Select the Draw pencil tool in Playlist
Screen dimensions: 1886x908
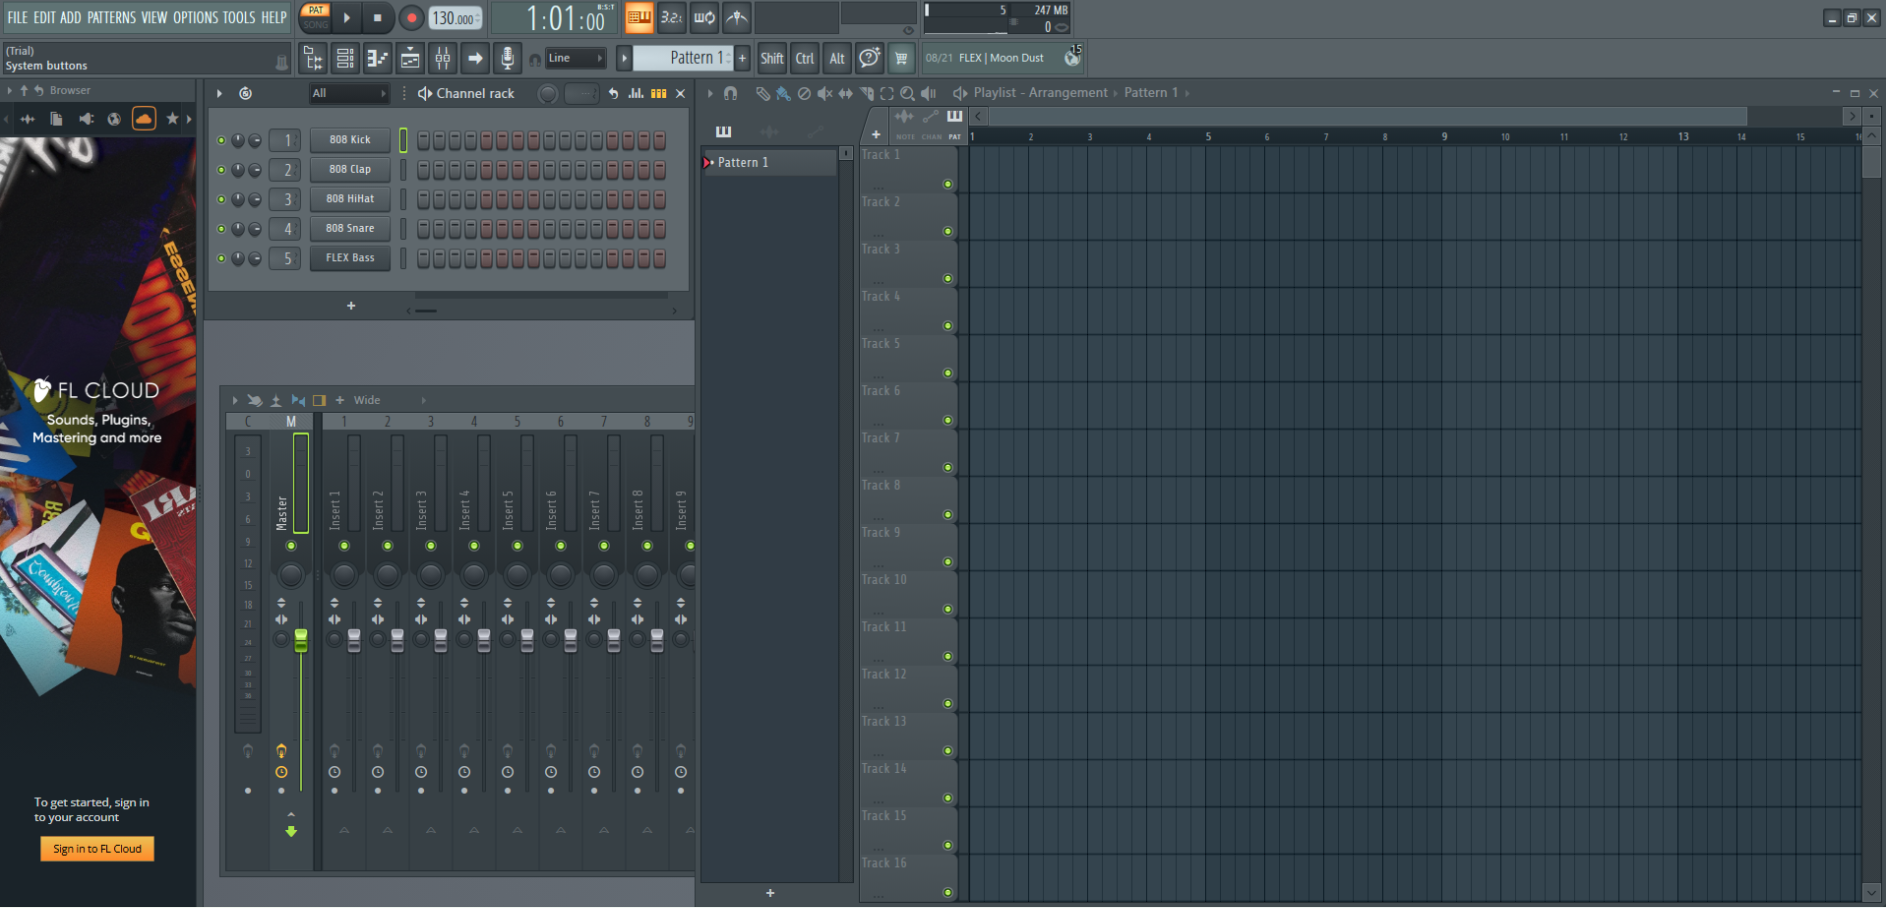(762, 93)
